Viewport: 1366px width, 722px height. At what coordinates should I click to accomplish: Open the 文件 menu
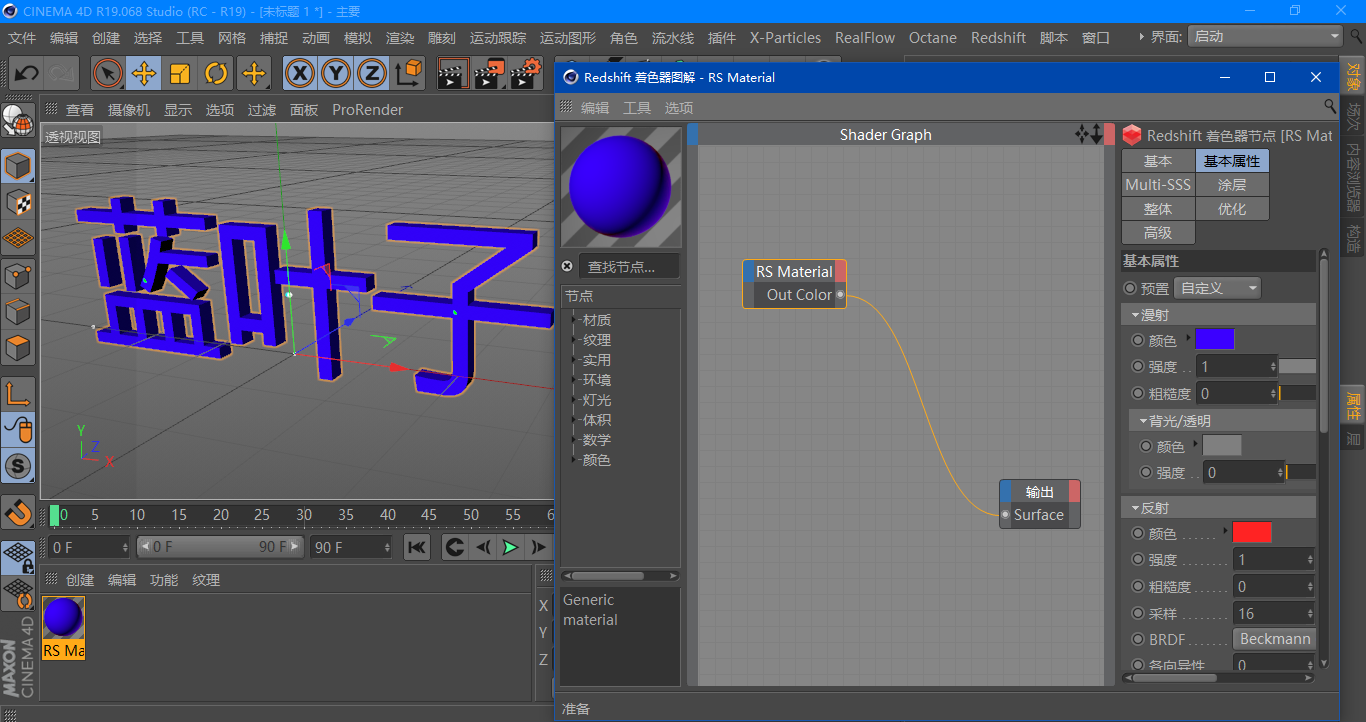22,38
